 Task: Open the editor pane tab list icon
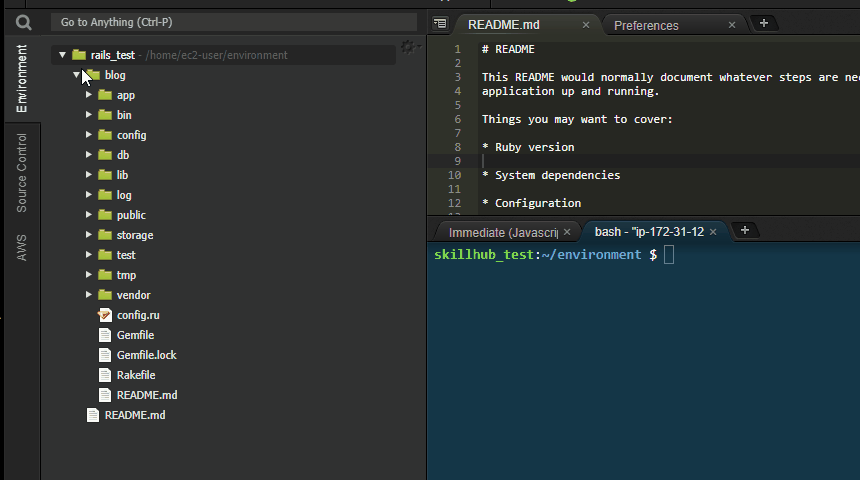point(440,24)
